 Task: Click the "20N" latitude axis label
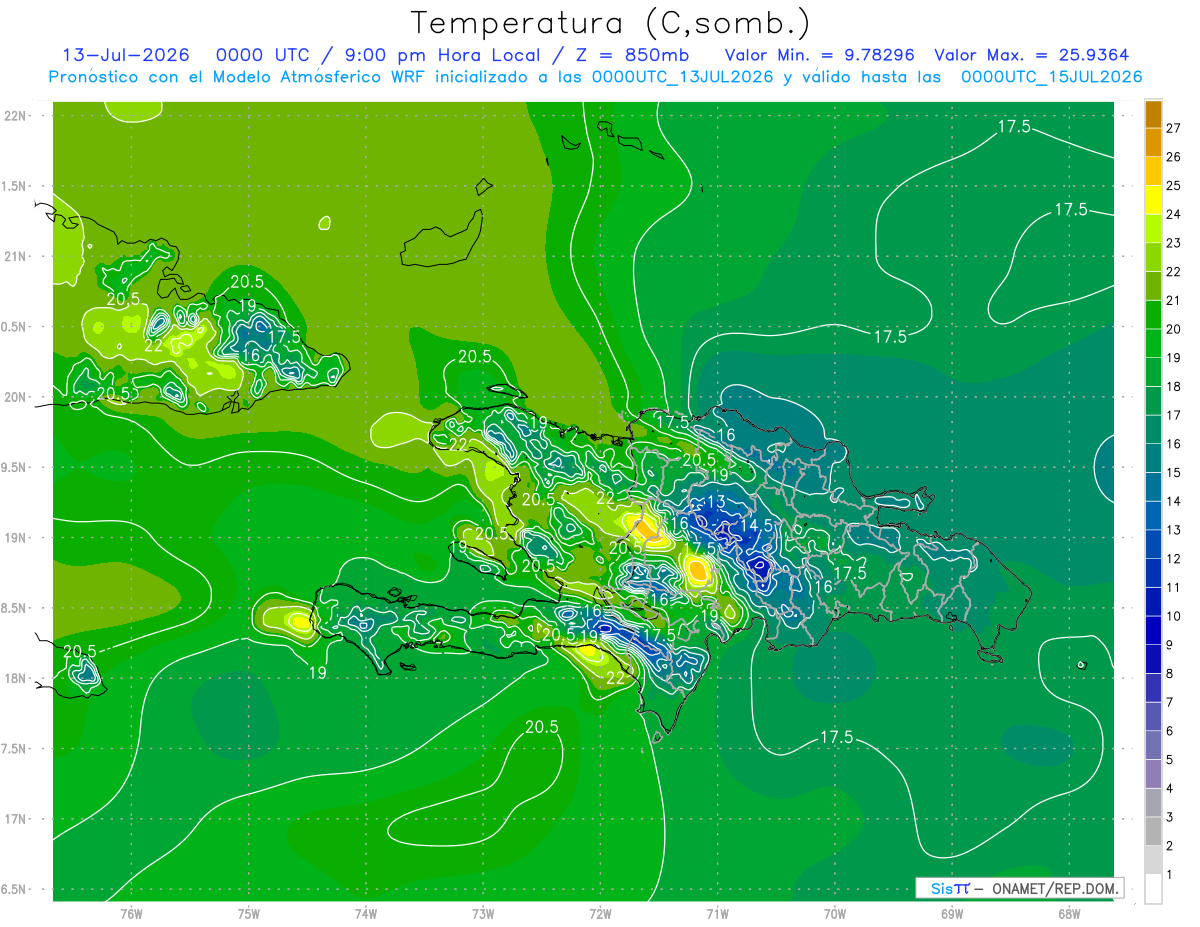tap(15, 397)
